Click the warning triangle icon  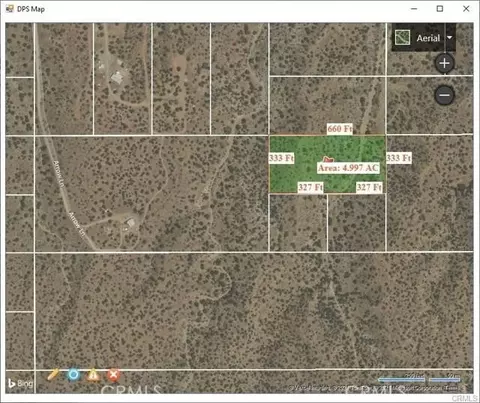[93, 375]
